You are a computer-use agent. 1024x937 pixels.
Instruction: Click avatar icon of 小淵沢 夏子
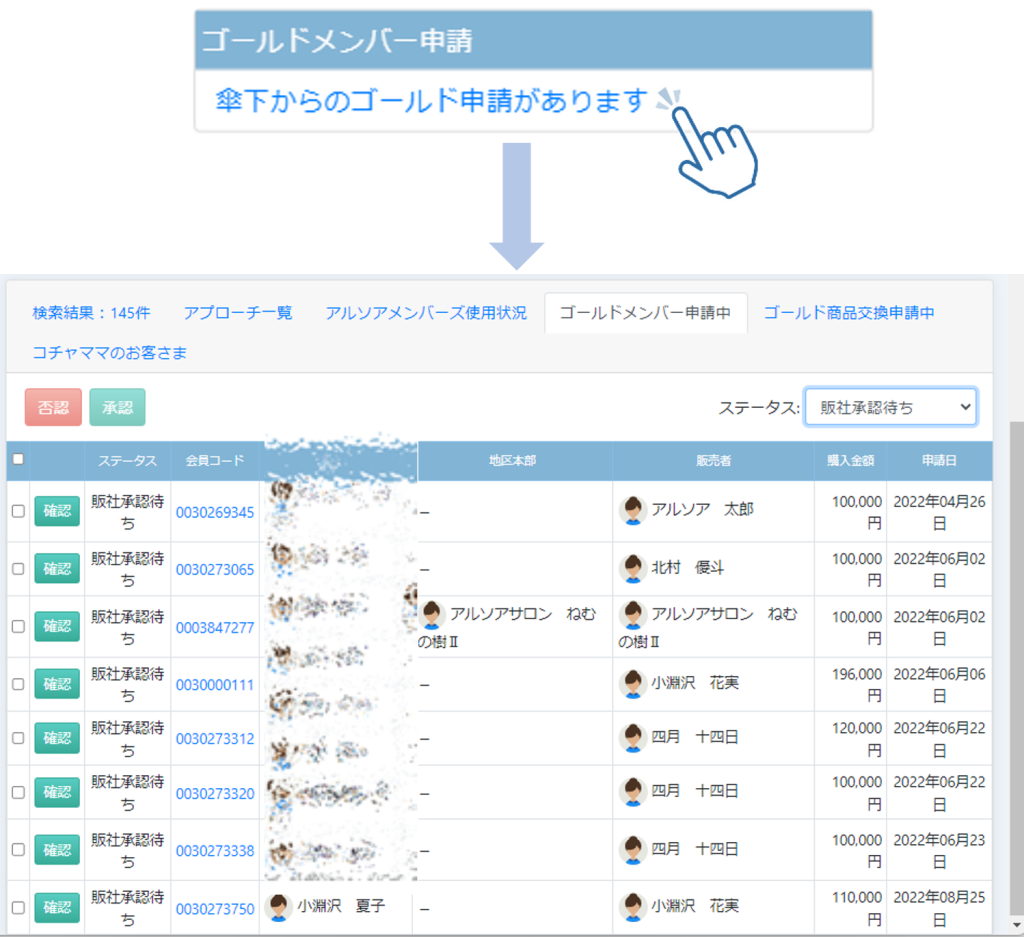click(x=279, y=908)
